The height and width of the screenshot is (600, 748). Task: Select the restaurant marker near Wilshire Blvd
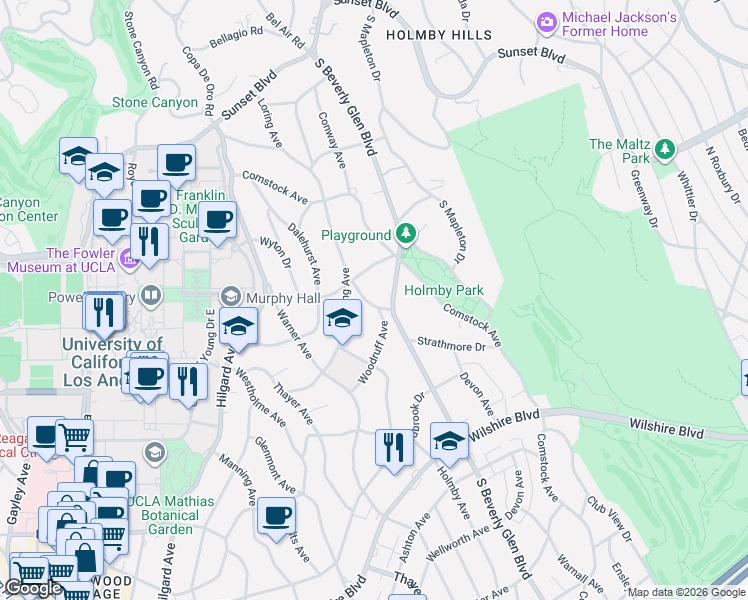pyautogui.click(x=394, y=451)
